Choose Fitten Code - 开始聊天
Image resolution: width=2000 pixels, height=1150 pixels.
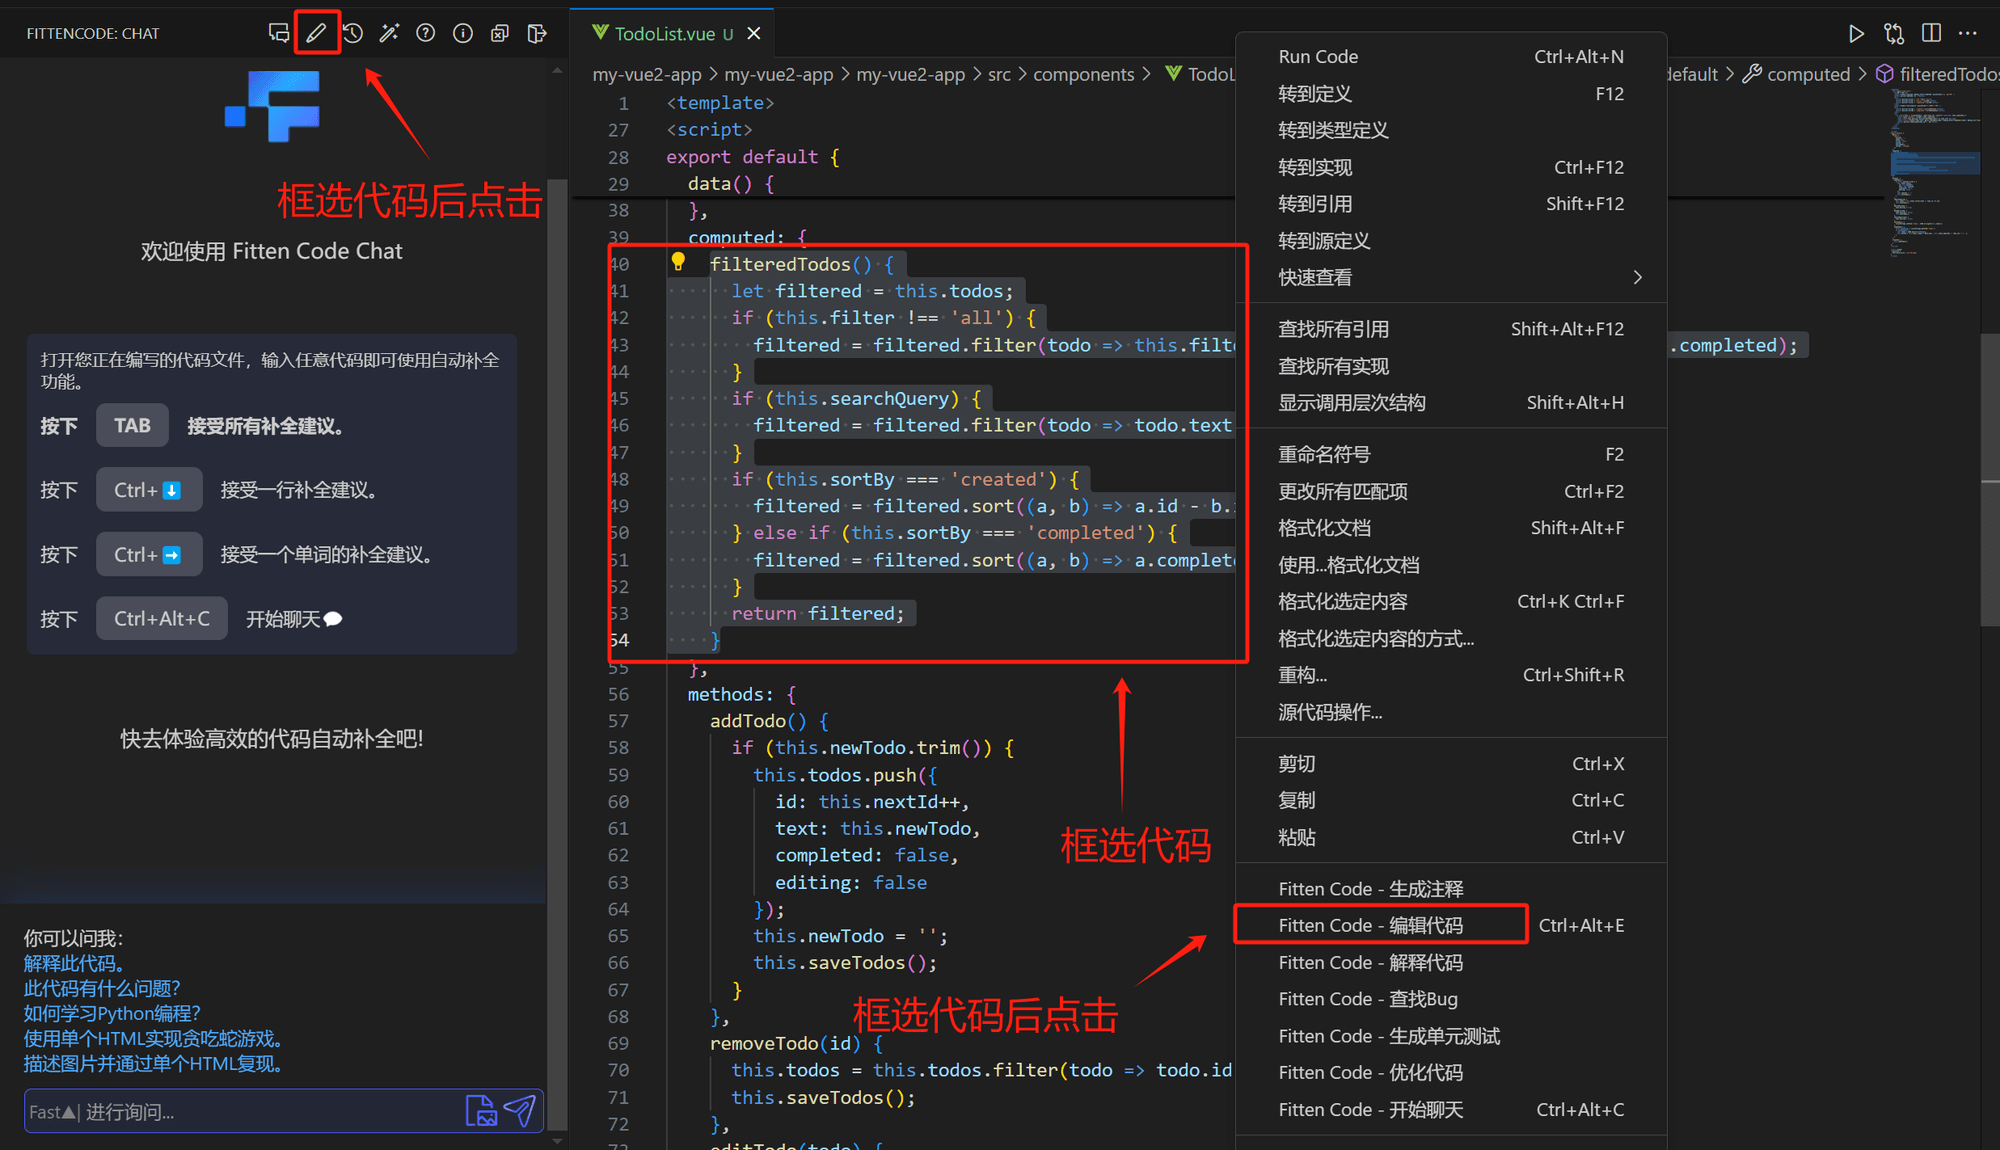tap(1451, 1109)
